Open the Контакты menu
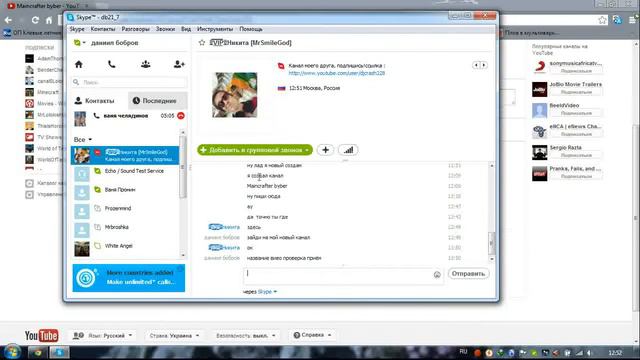 pyautogui.click(x=103, y=29)
